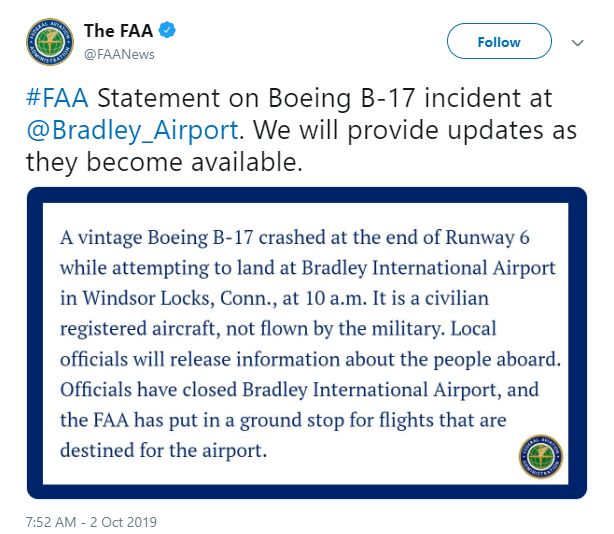614x534 pixels.
Task: Follow The FAA account
Action: pos(498,42)
